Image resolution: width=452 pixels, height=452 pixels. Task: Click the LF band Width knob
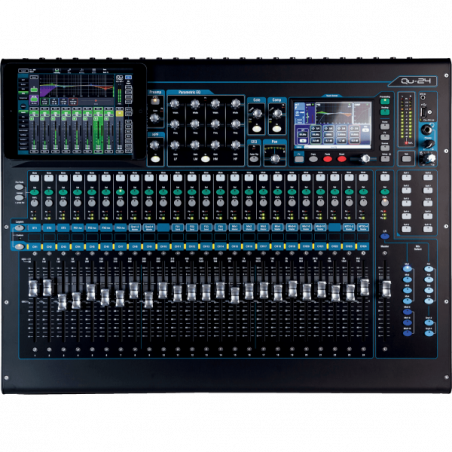[x=174, y=104]
